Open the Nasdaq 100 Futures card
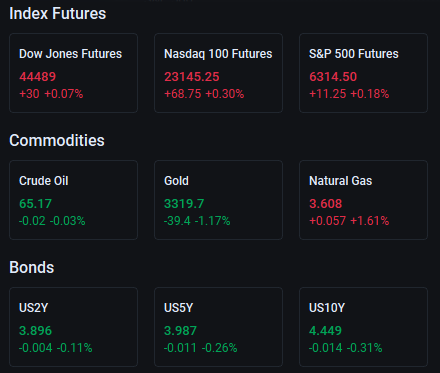 (218, 73)
